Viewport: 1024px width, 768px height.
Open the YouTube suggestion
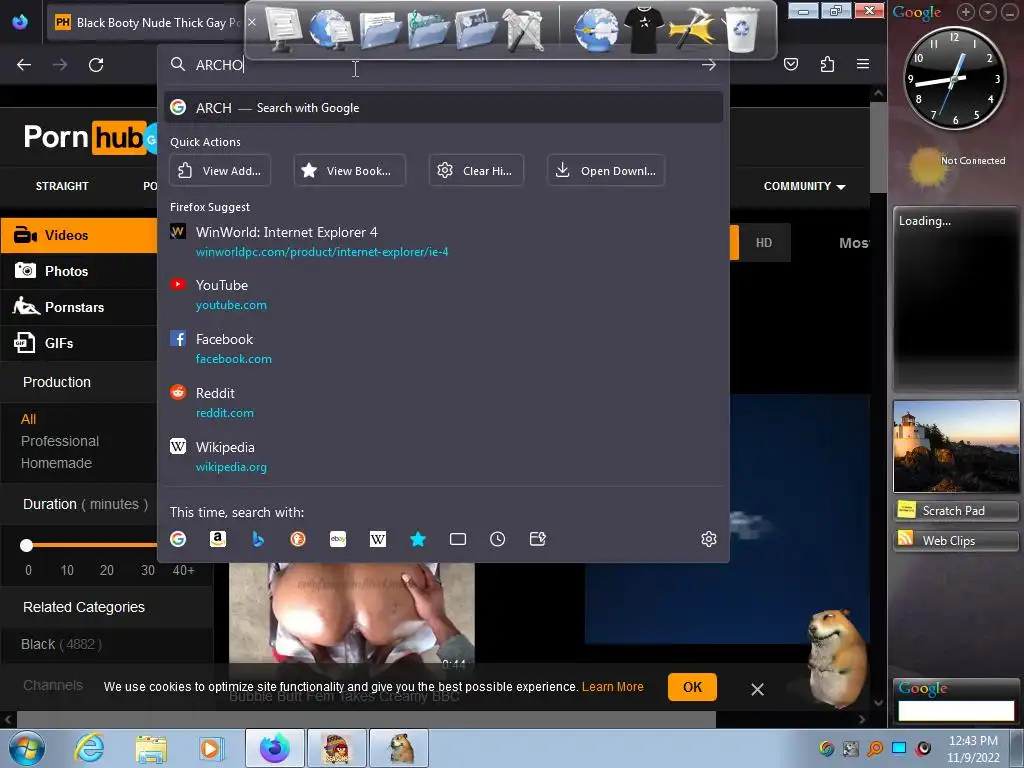tap(443, 295)
